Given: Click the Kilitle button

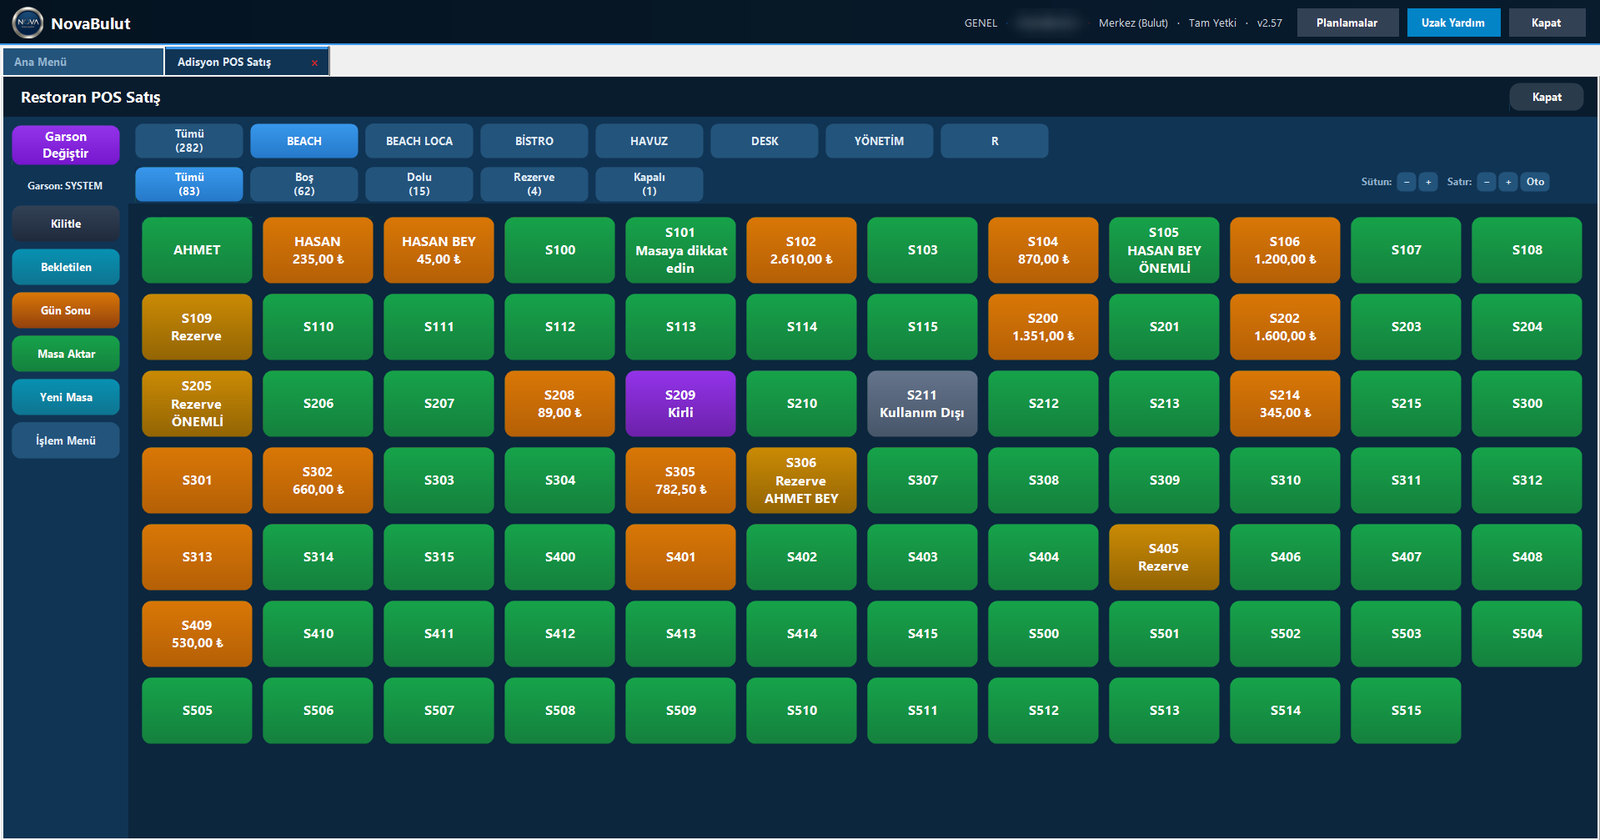Looking at the screenshot, I should (66, 224).
